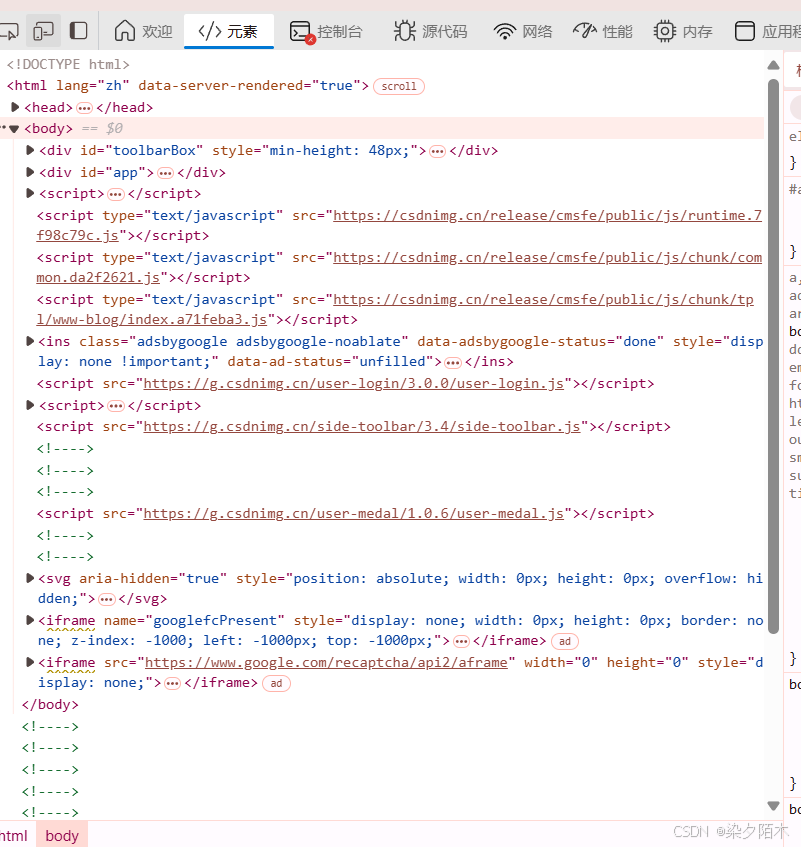
Task: Click the scrollbar up arrow
Action: [x=773, y=65]
